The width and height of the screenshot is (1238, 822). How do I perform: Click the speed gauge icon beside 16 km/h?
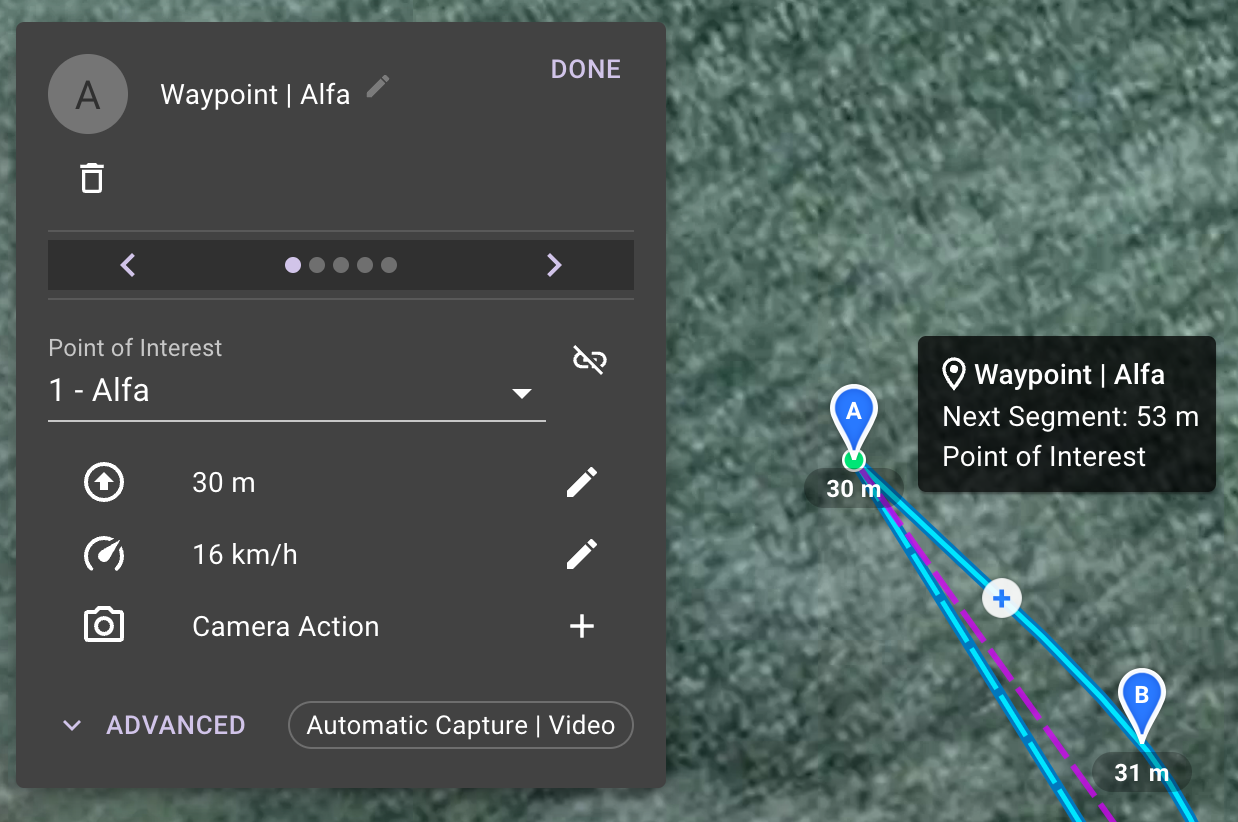tap(104, 554)
